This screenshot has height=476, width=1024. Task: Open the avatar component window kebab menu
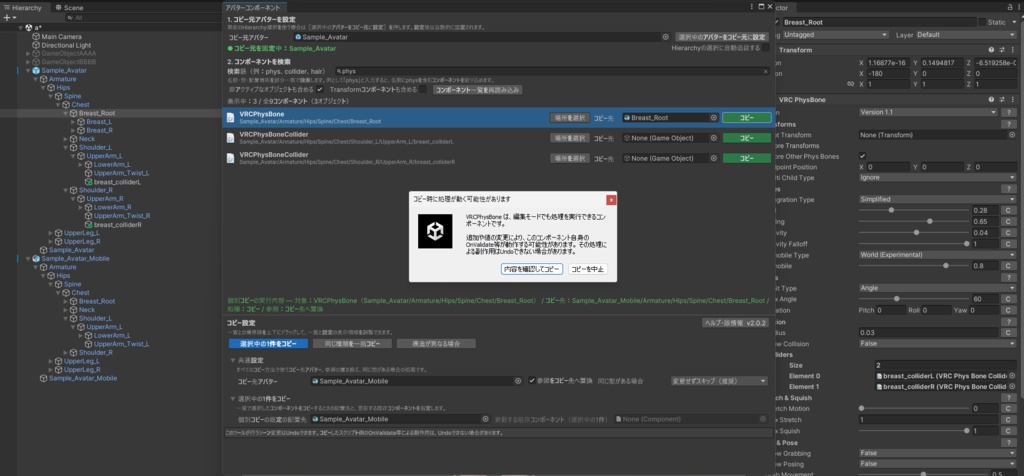752,7
